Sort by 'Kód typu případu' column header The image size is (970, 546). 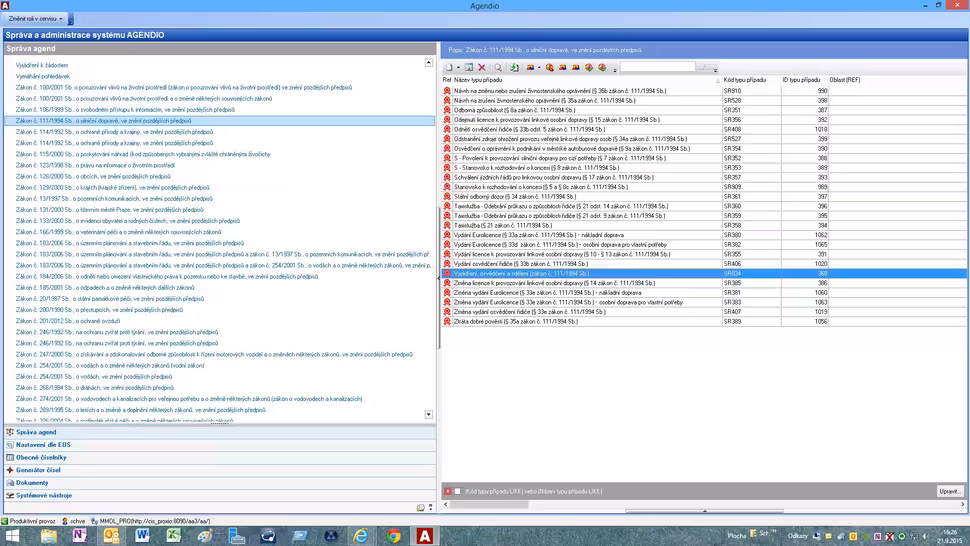(745, 80)
